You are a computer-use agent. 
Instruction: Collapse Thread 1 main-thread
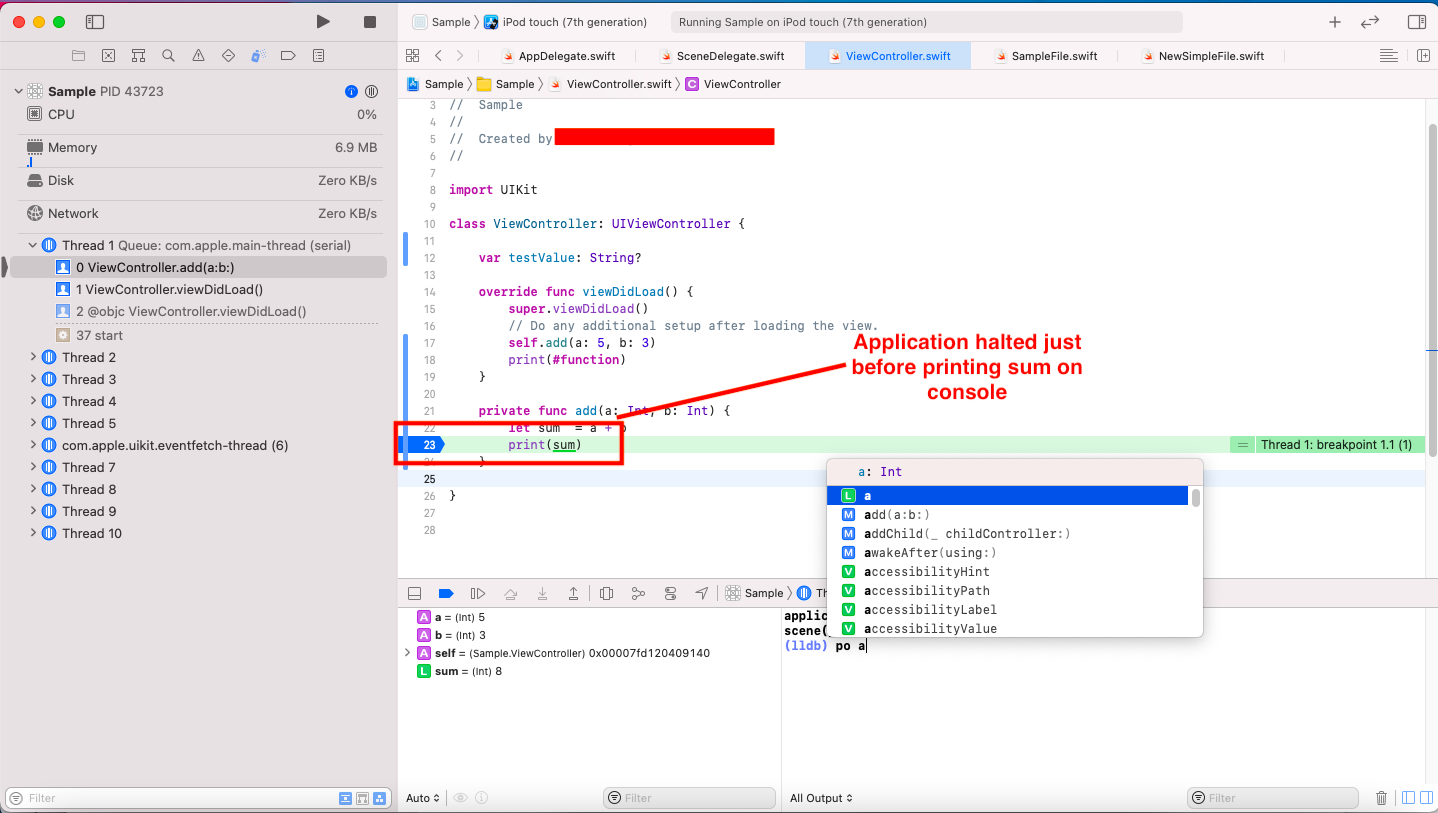[33, 245]
